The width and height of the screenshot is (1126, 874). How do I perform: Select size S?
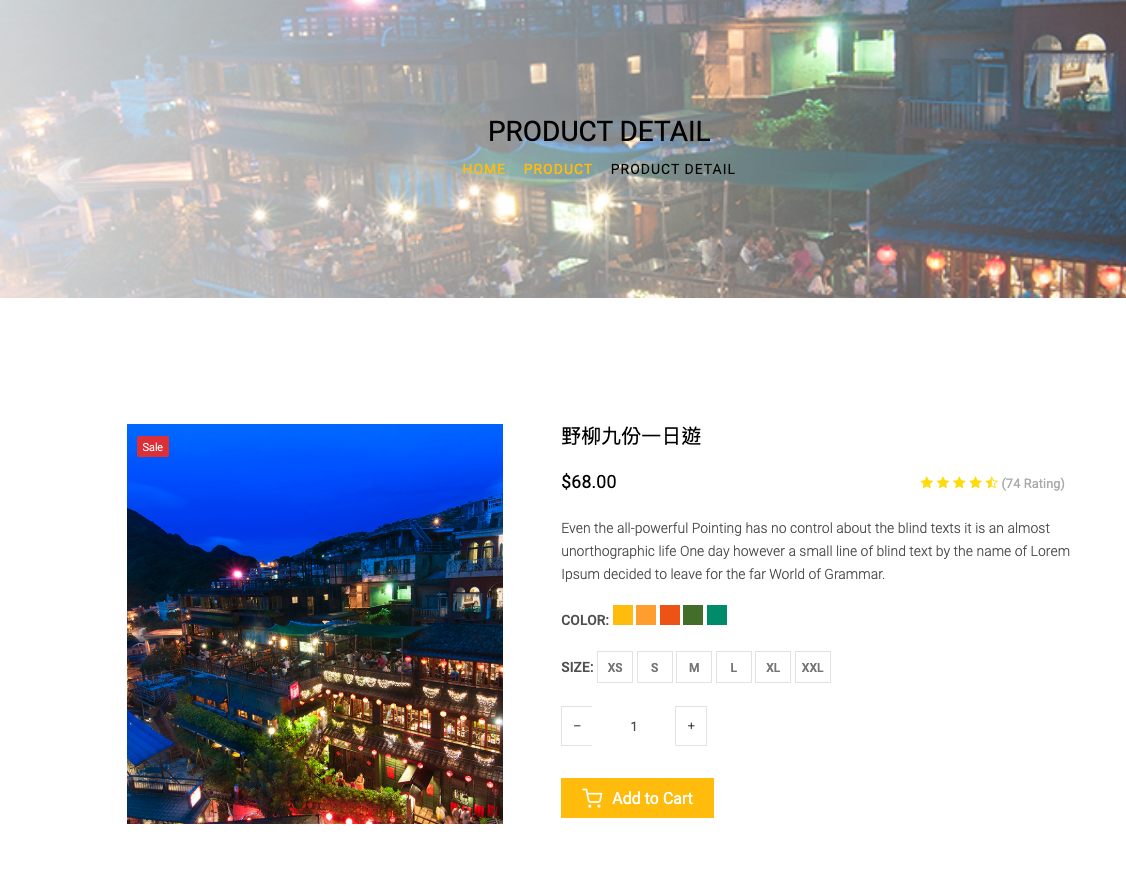(654, 667)
